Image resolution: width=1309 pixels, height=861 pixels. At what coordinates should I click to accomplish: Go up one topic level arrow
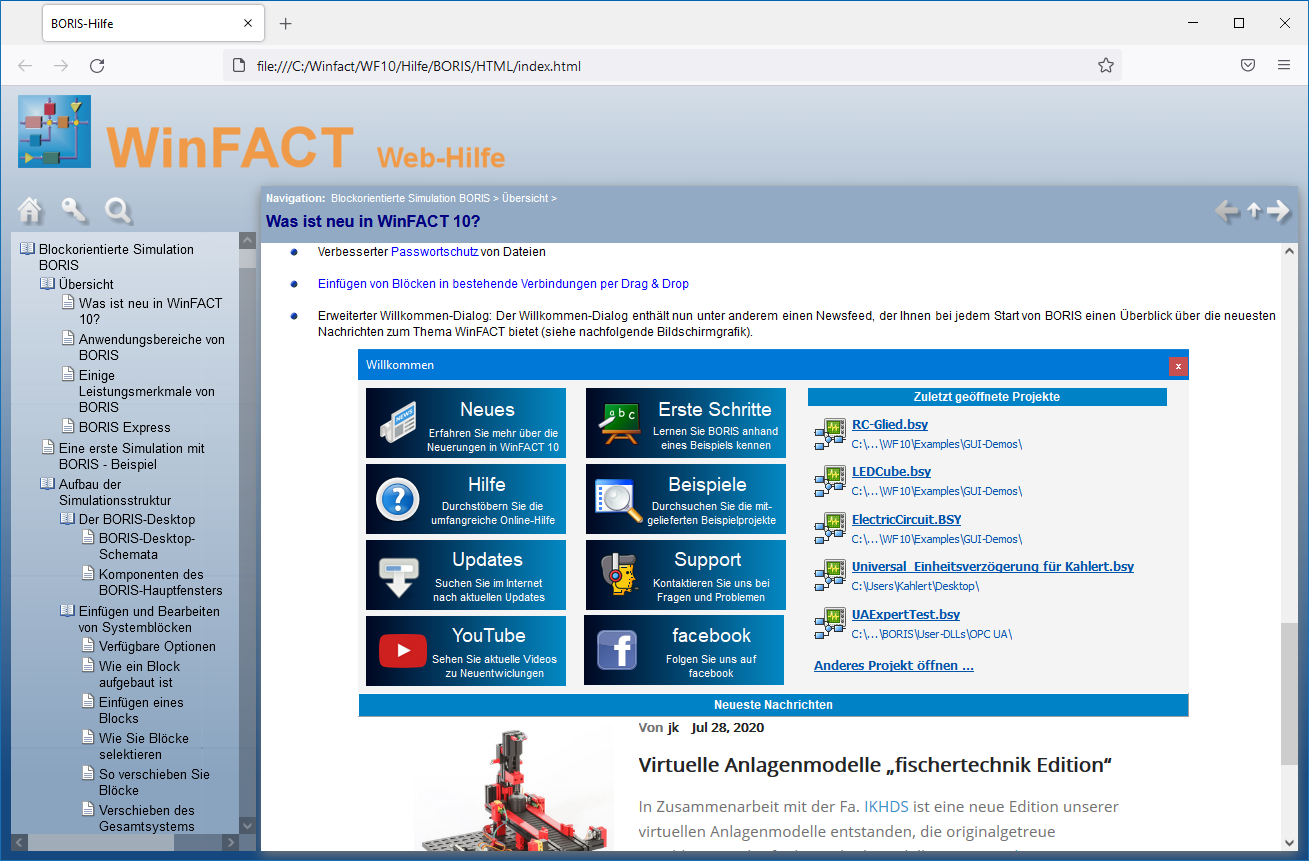click(1254, 210)
